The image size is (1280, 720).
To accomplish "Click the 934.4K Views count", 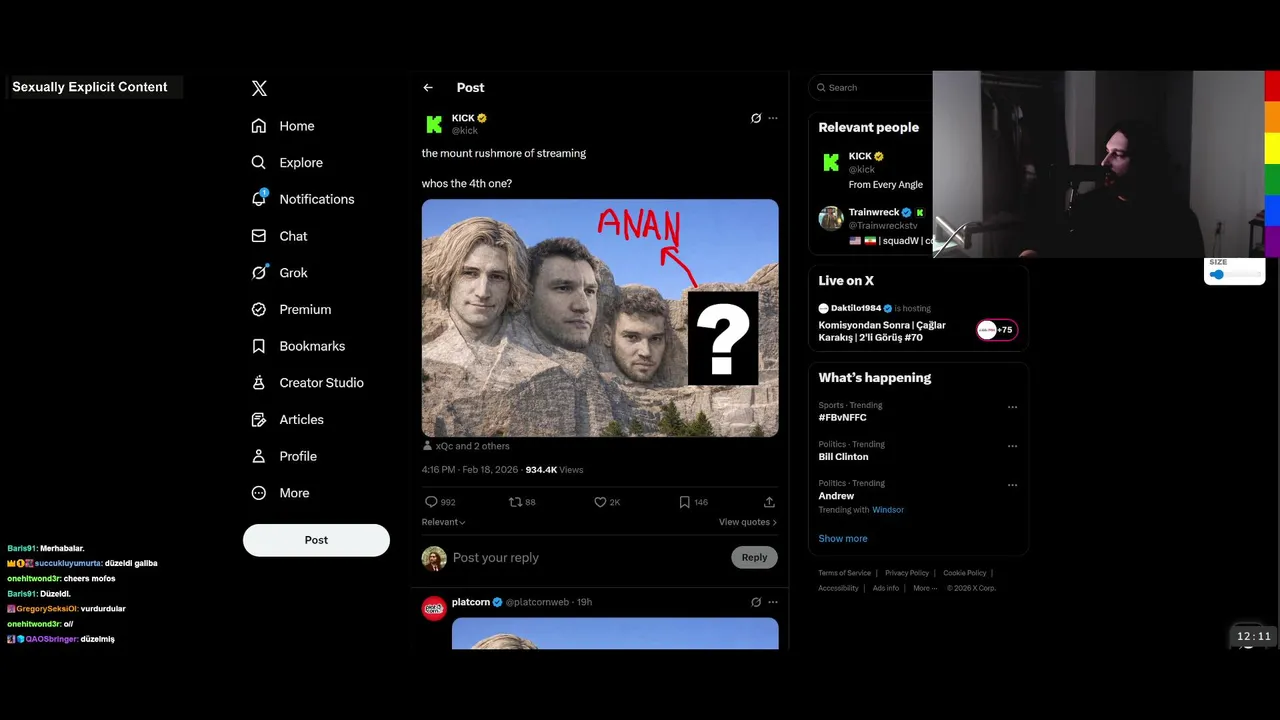I will (554, 470).
